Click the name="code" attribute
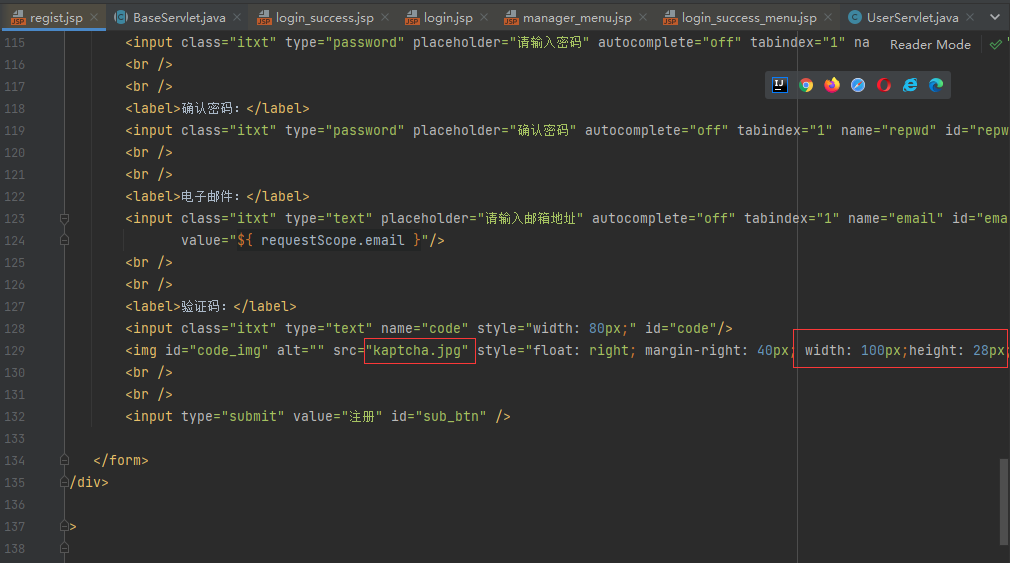The width and height of the screenshot is (1010, 563). (x=424, y=329)
